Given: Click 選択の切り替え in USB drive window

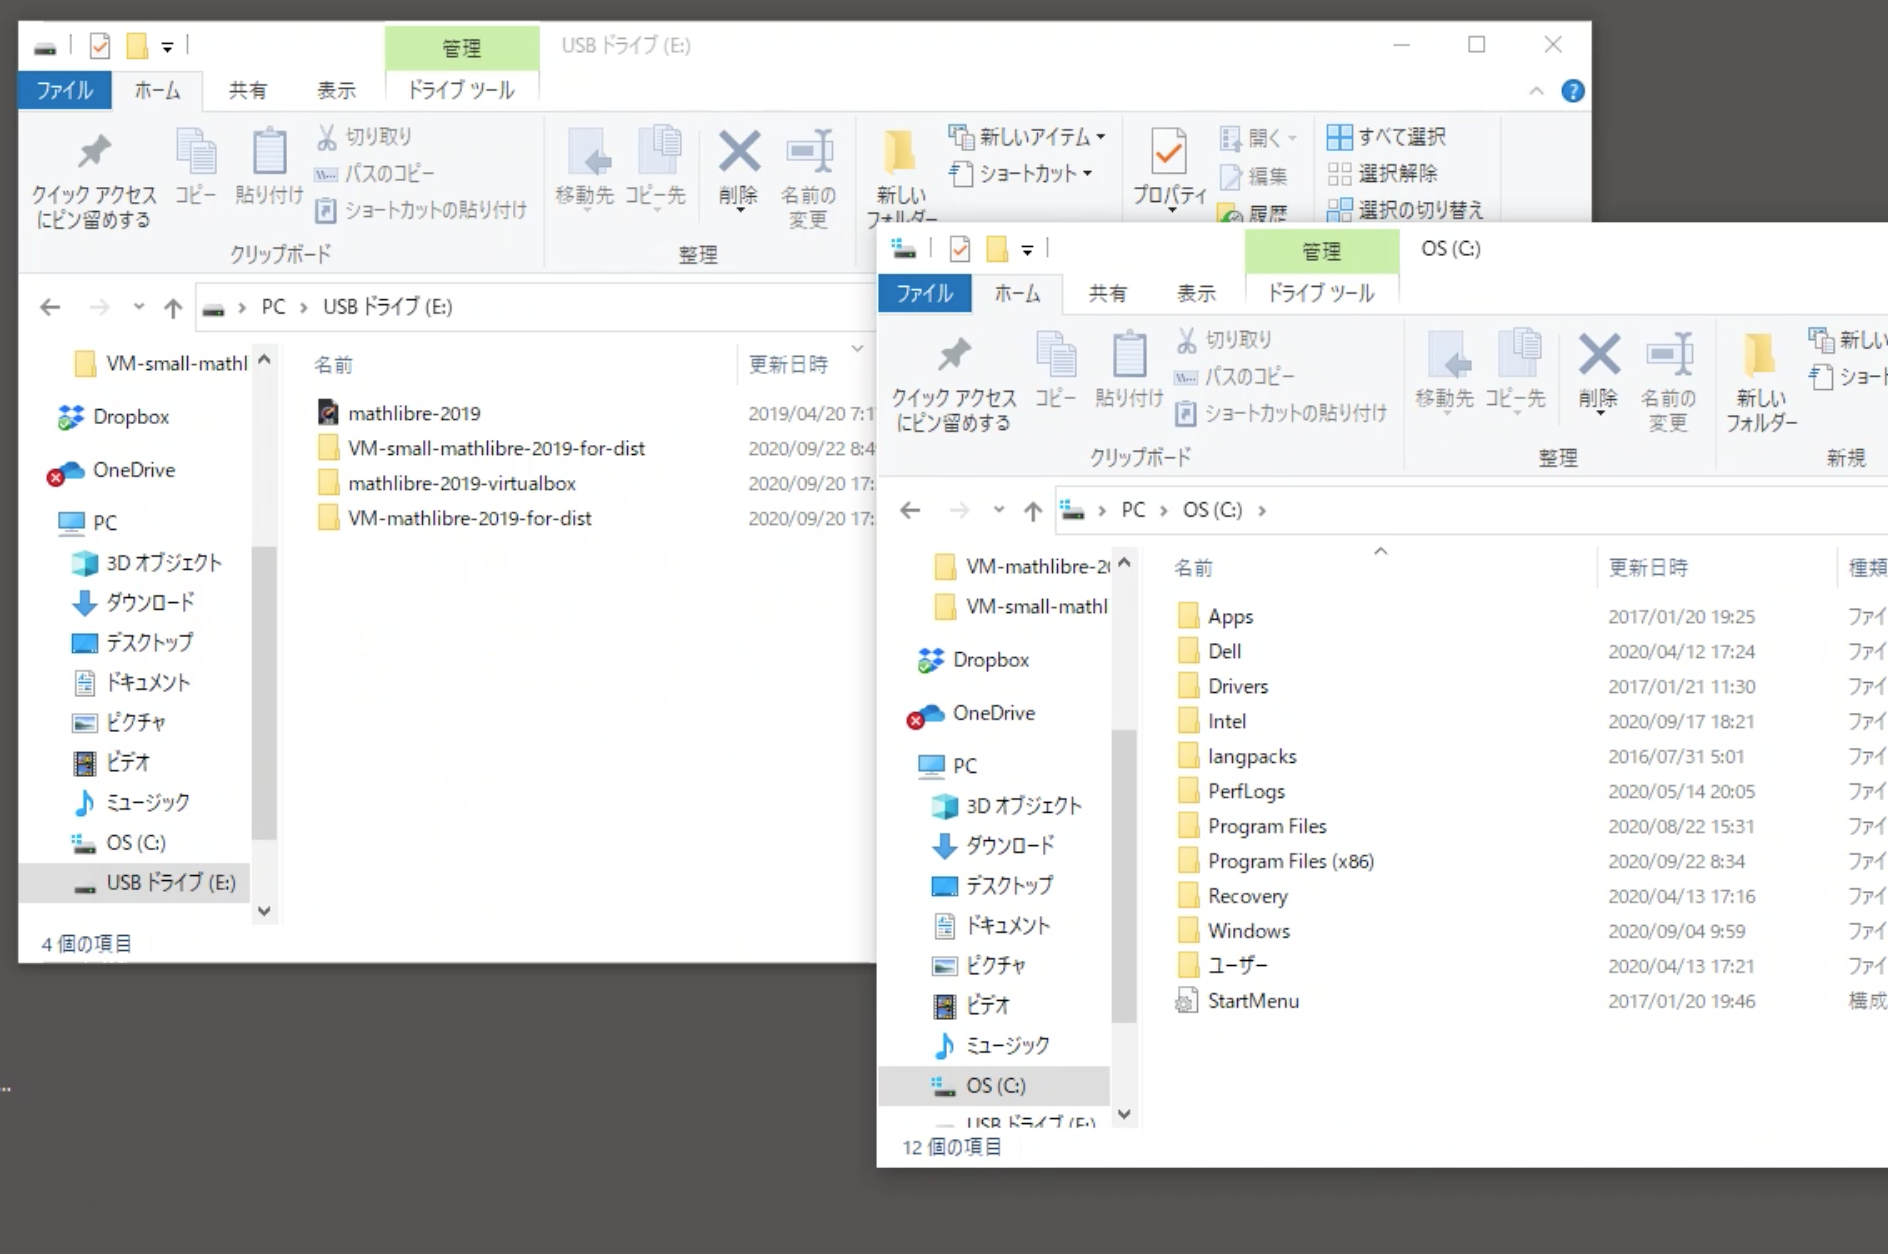Looking at the screenshot, I should pos(1405,210).
